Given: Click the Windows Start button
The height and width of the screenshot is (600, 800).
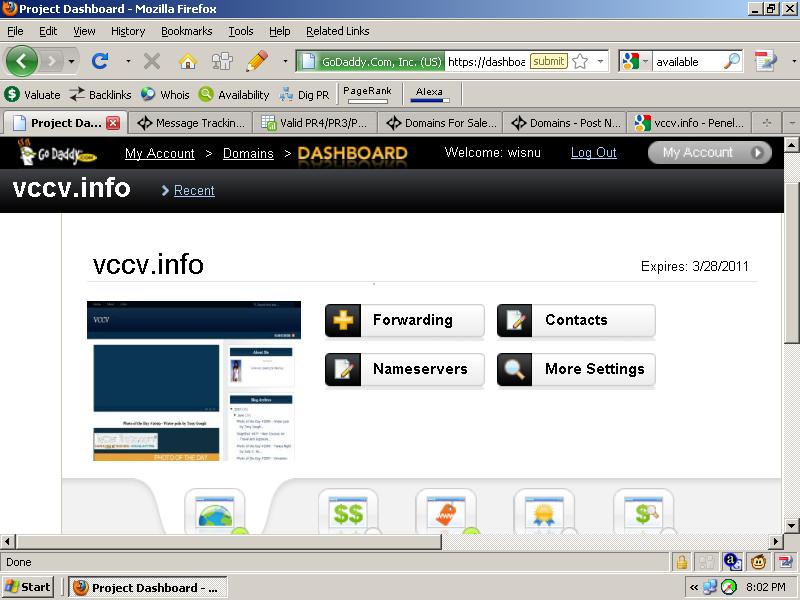Looking at the screenshot, I should click(29, 587).
